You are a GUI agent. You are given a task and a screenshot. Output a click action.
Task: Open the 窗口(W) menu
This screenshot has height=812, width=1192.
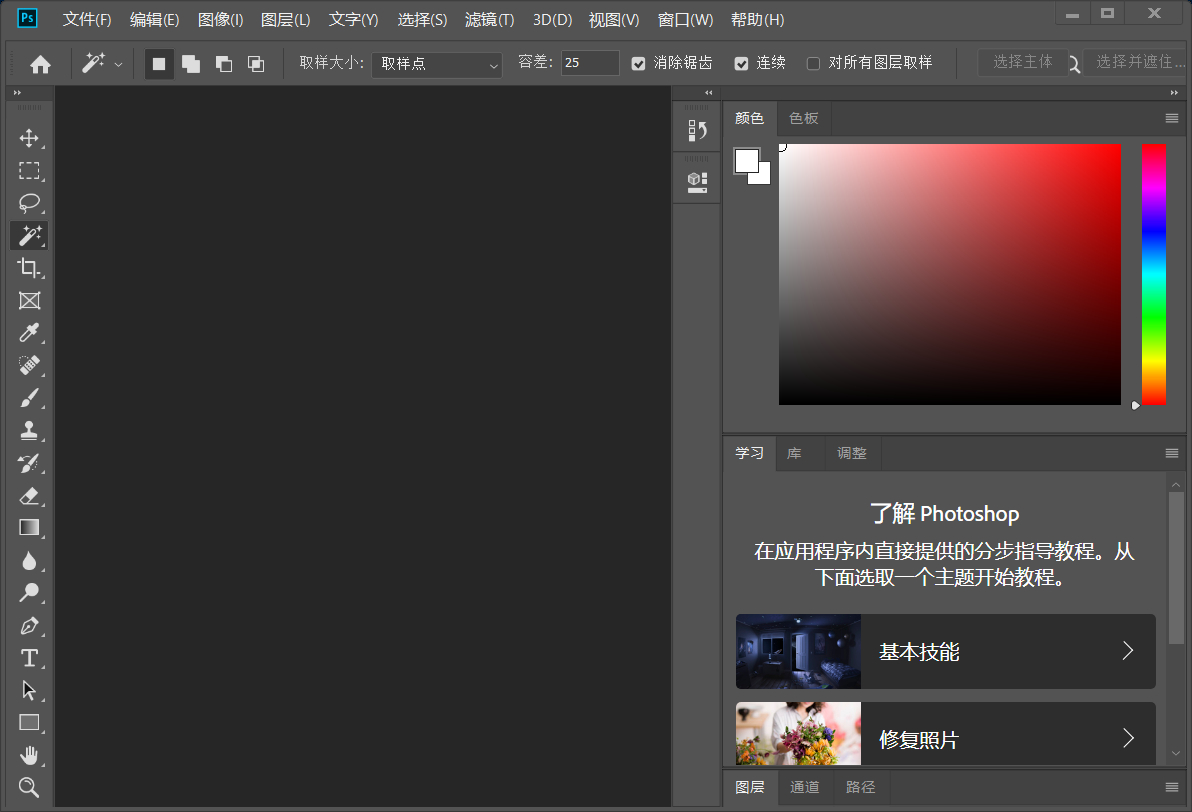(x=685, y=20)
